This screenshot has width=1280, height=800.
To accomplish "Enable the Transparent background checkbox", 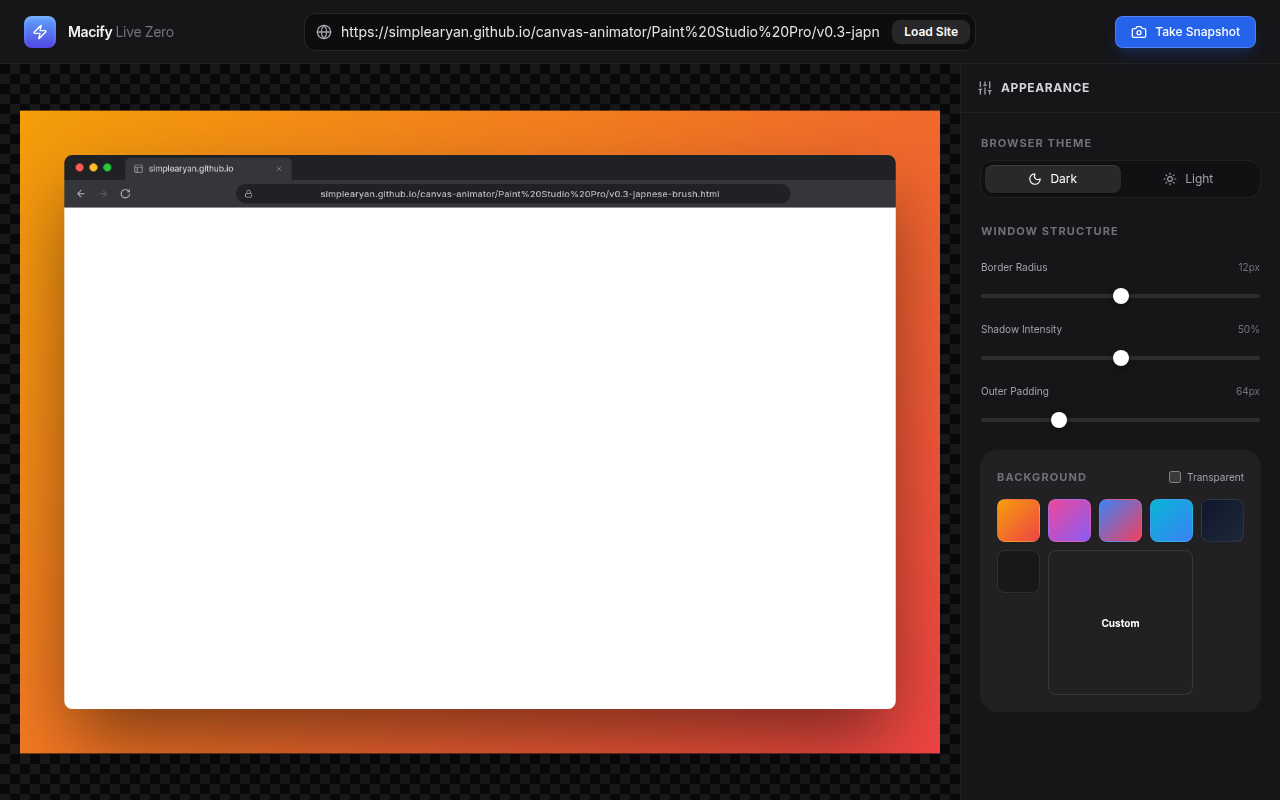I will pyautogui.click(x=1175, y=477).
